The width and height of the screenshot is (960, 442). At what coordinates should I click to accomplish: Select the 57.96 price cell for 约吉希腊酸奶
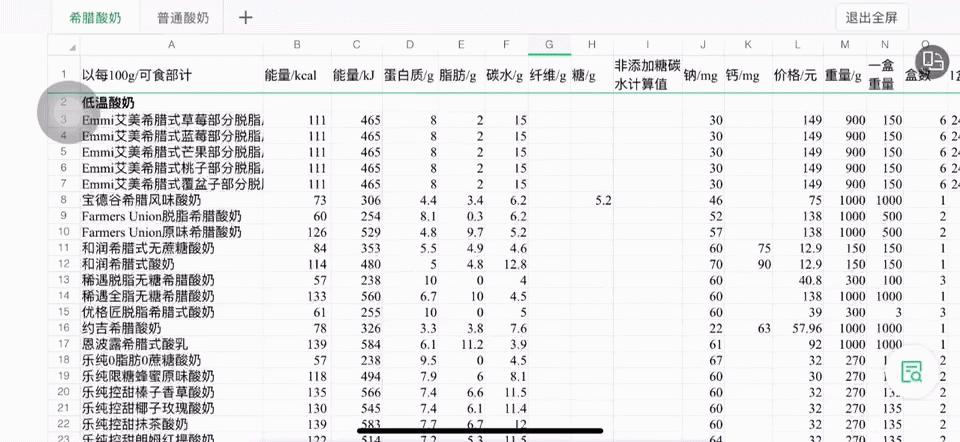pyautogui.click(x=797, y=328)
